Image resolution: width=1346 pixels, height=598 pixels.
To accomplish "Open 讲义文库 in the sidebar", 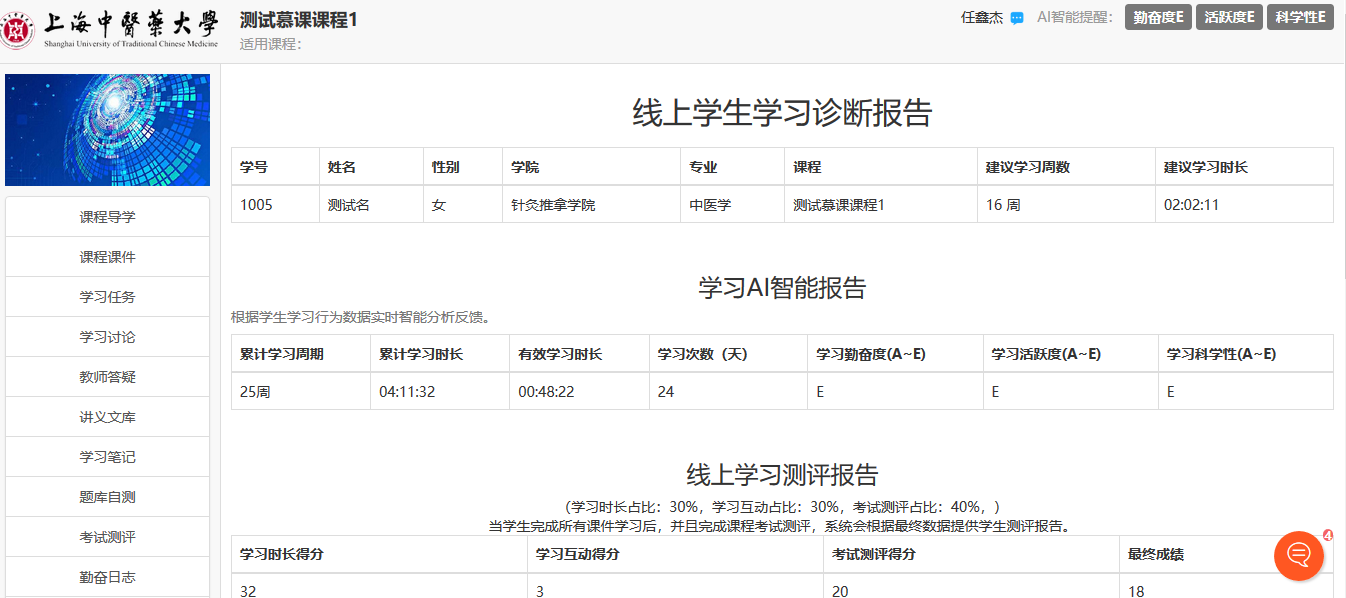I will coord(108,417).
